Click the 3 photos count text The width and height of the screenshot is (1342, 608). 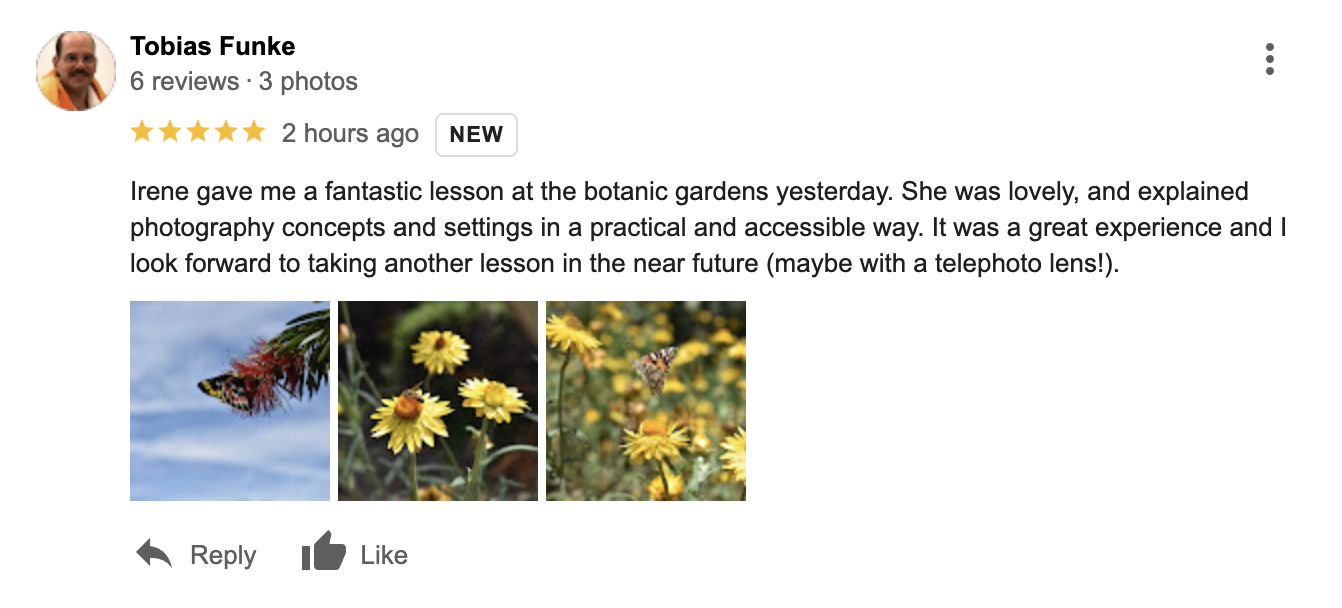(308, 81)
